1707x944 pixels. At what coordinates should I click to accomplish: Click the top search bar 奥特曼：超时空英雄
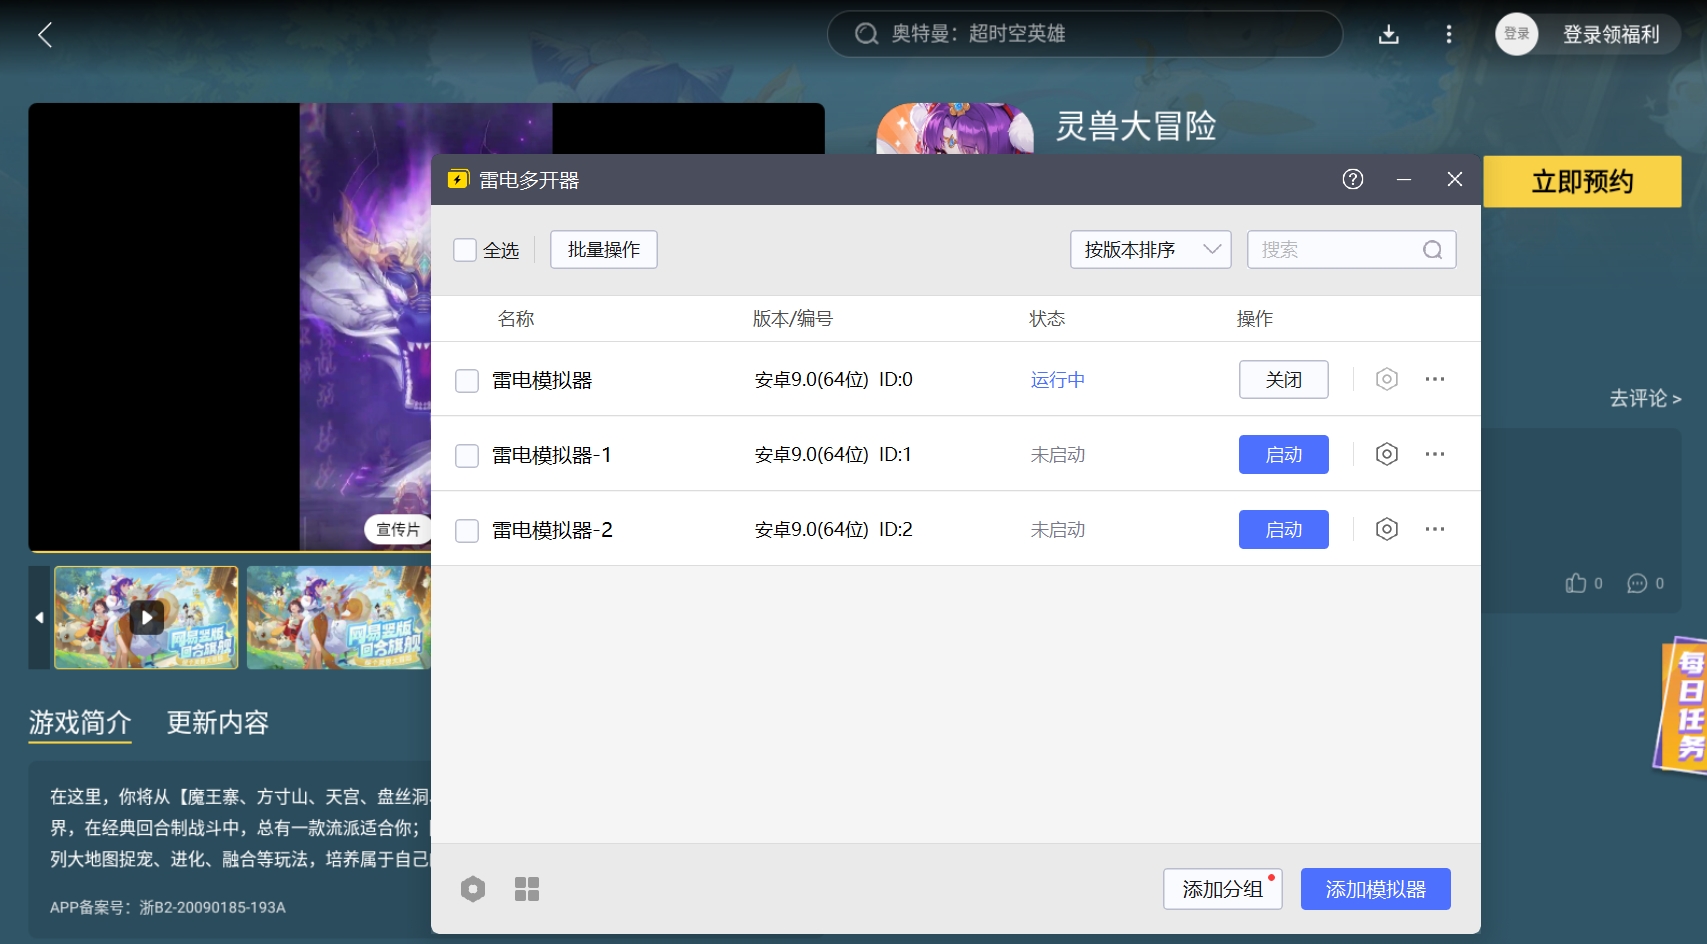pyautogui.click(x=1085, y=34)
